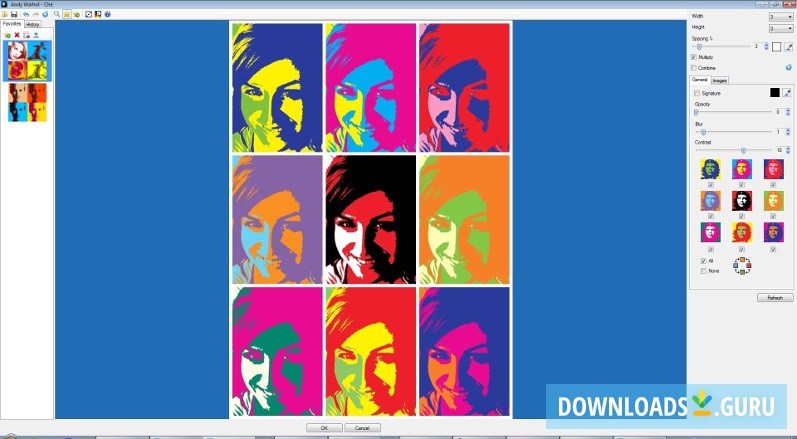797x439 pixels.
Task: Select the red-yellow Che color preset thumbnail
Action: (742, 232)
